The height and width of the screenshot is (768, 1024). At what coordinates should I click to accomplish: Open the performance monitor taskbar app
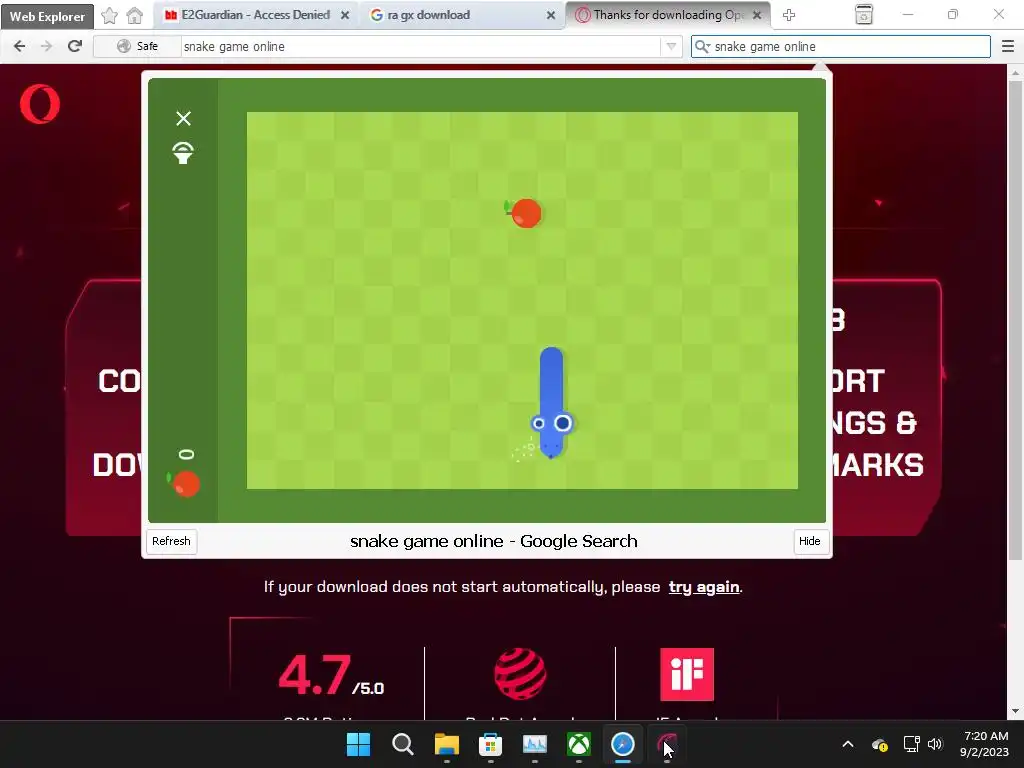click(535, 744)
